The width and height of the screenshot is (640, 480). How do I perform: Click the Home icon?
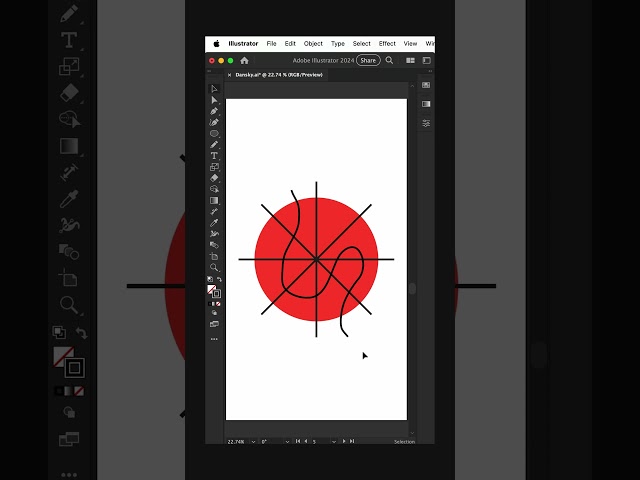[244, 60]
